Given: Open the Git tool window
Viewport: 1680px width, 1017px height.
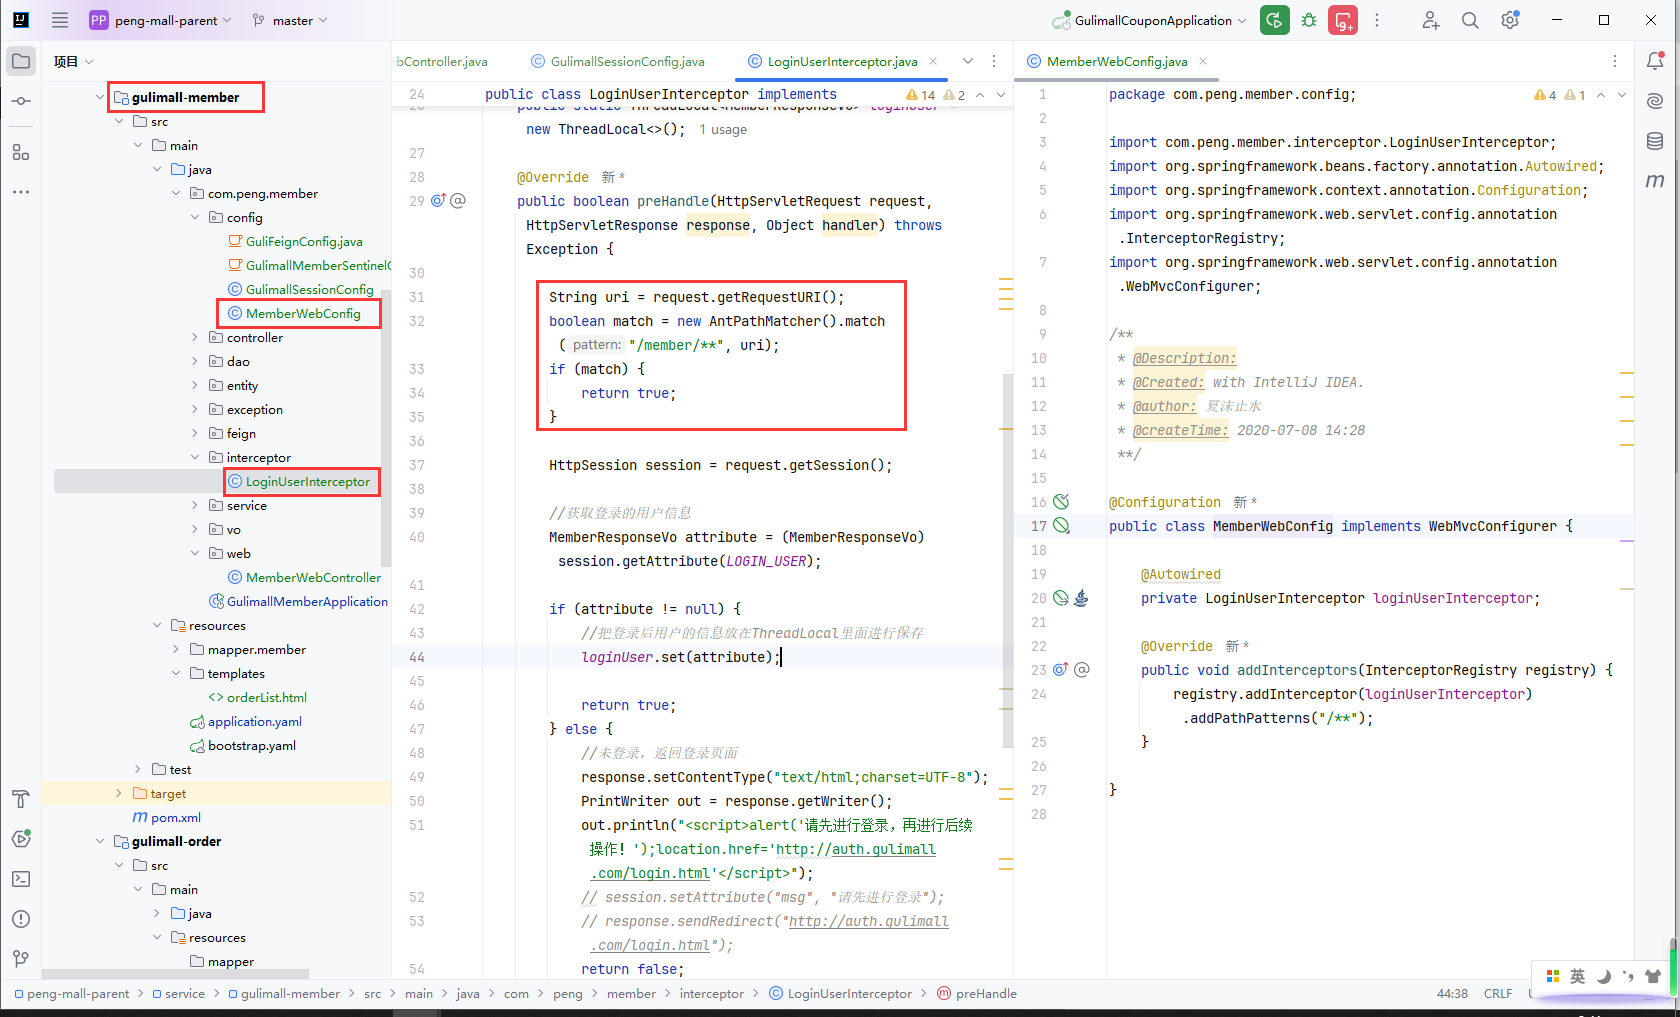Looking at the screenshot, I should pyautogui.click(x=21, y=959).
